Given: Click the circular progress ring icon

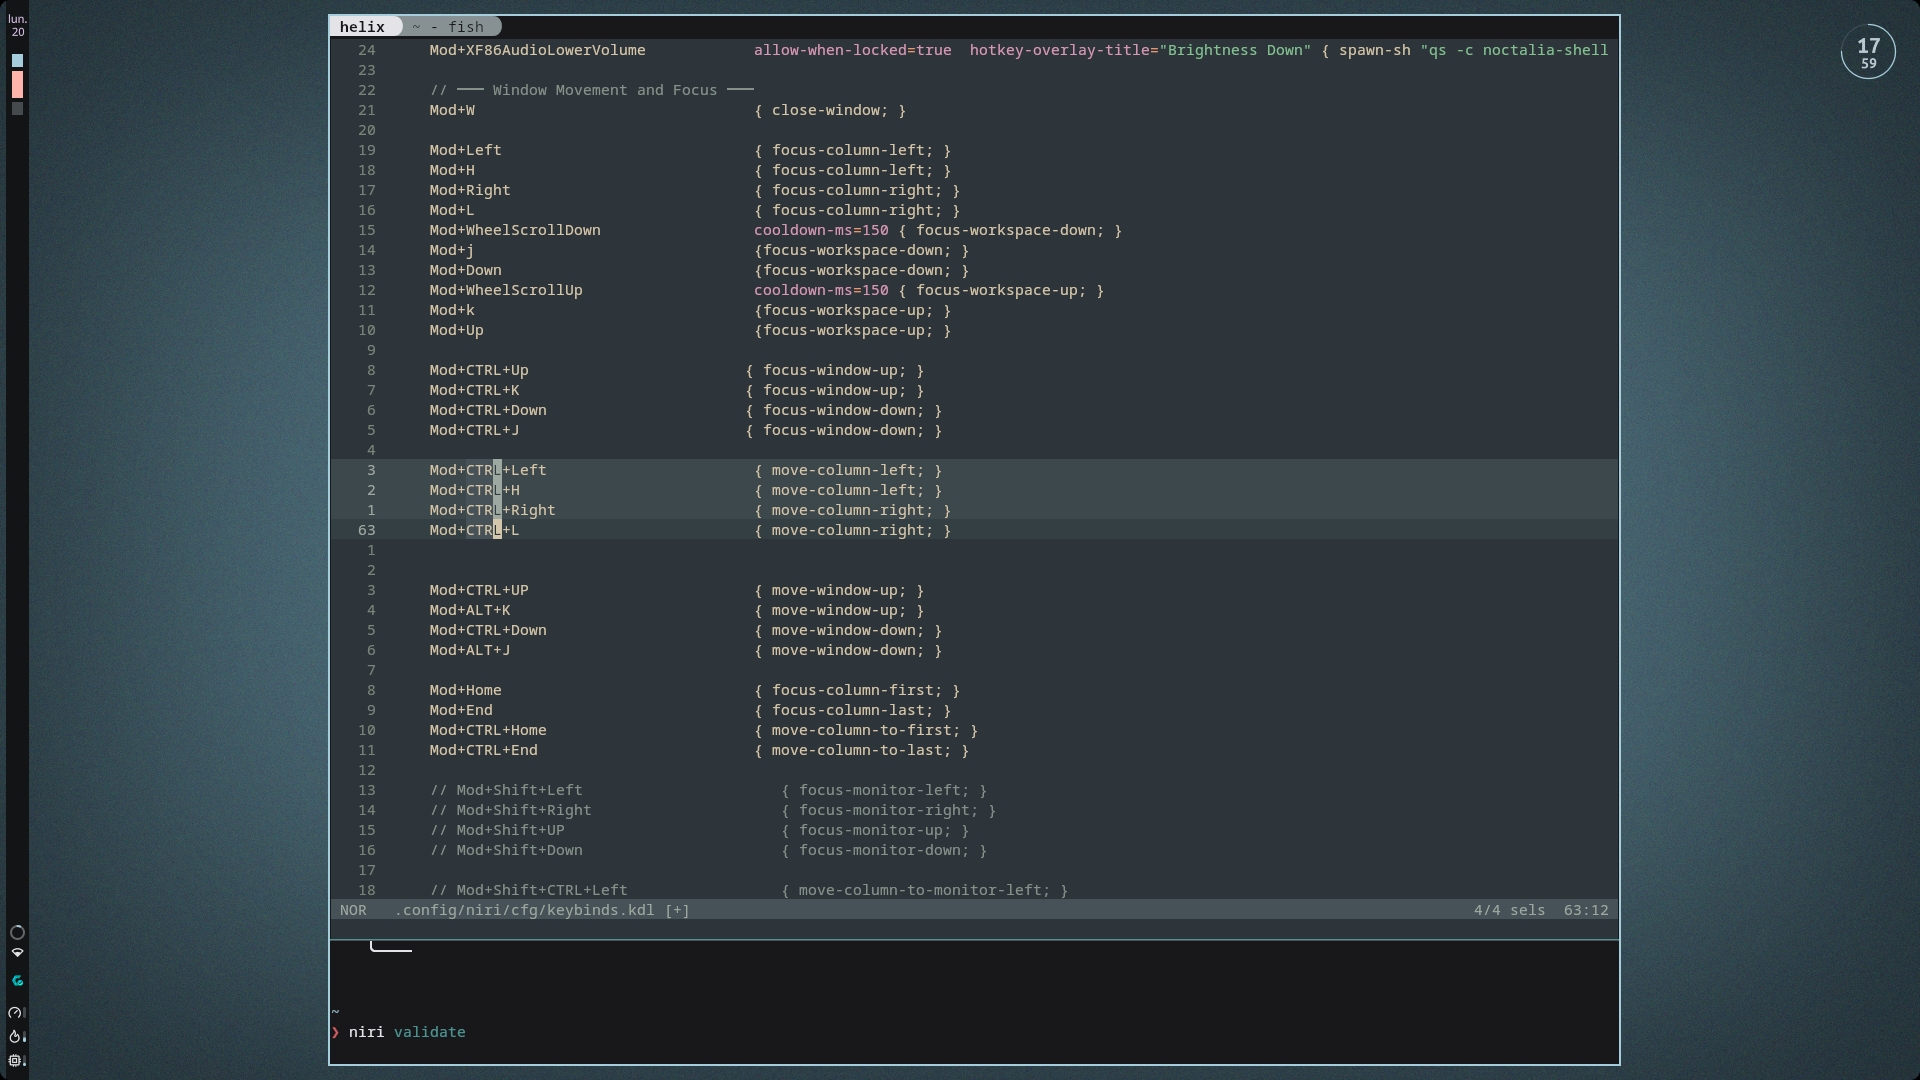Looking at the screenshot, I should point(17,932).
